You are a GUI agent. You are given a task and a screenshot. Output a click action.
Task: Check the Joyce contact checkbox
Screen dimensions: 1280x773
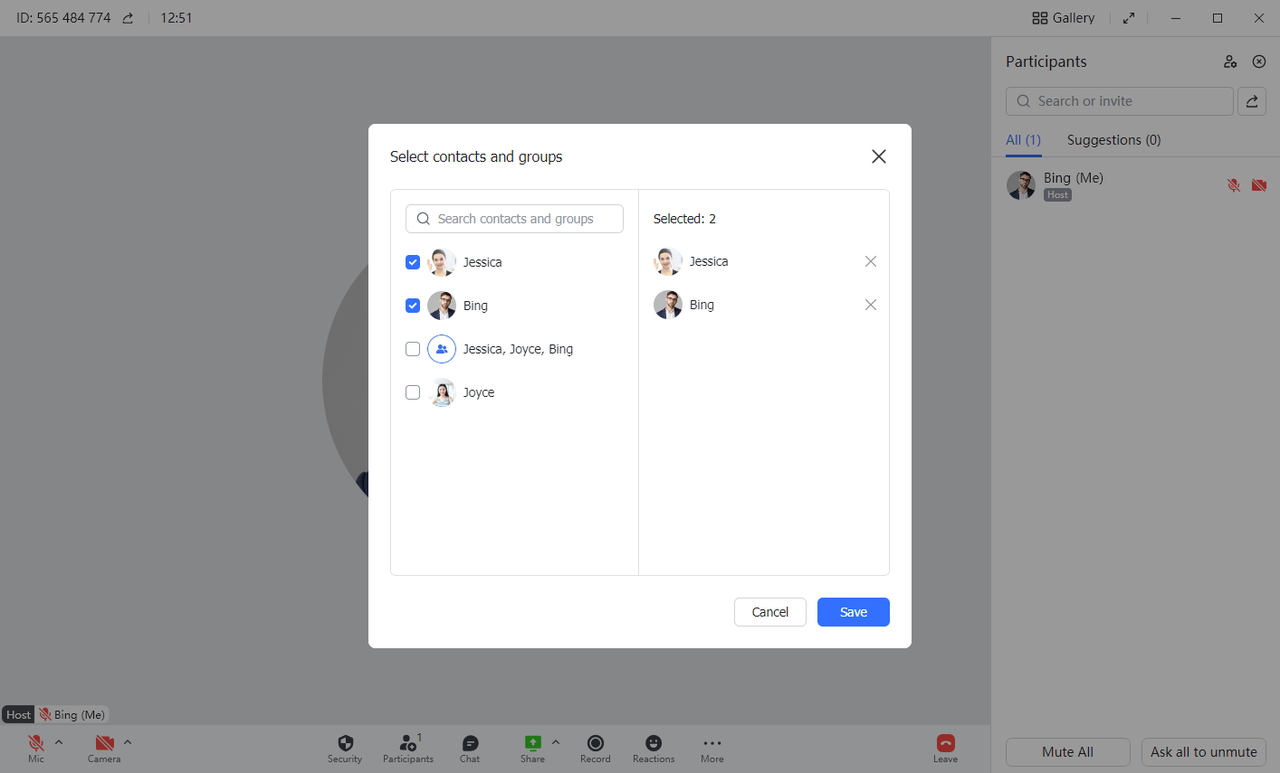(x=413, y=393)
